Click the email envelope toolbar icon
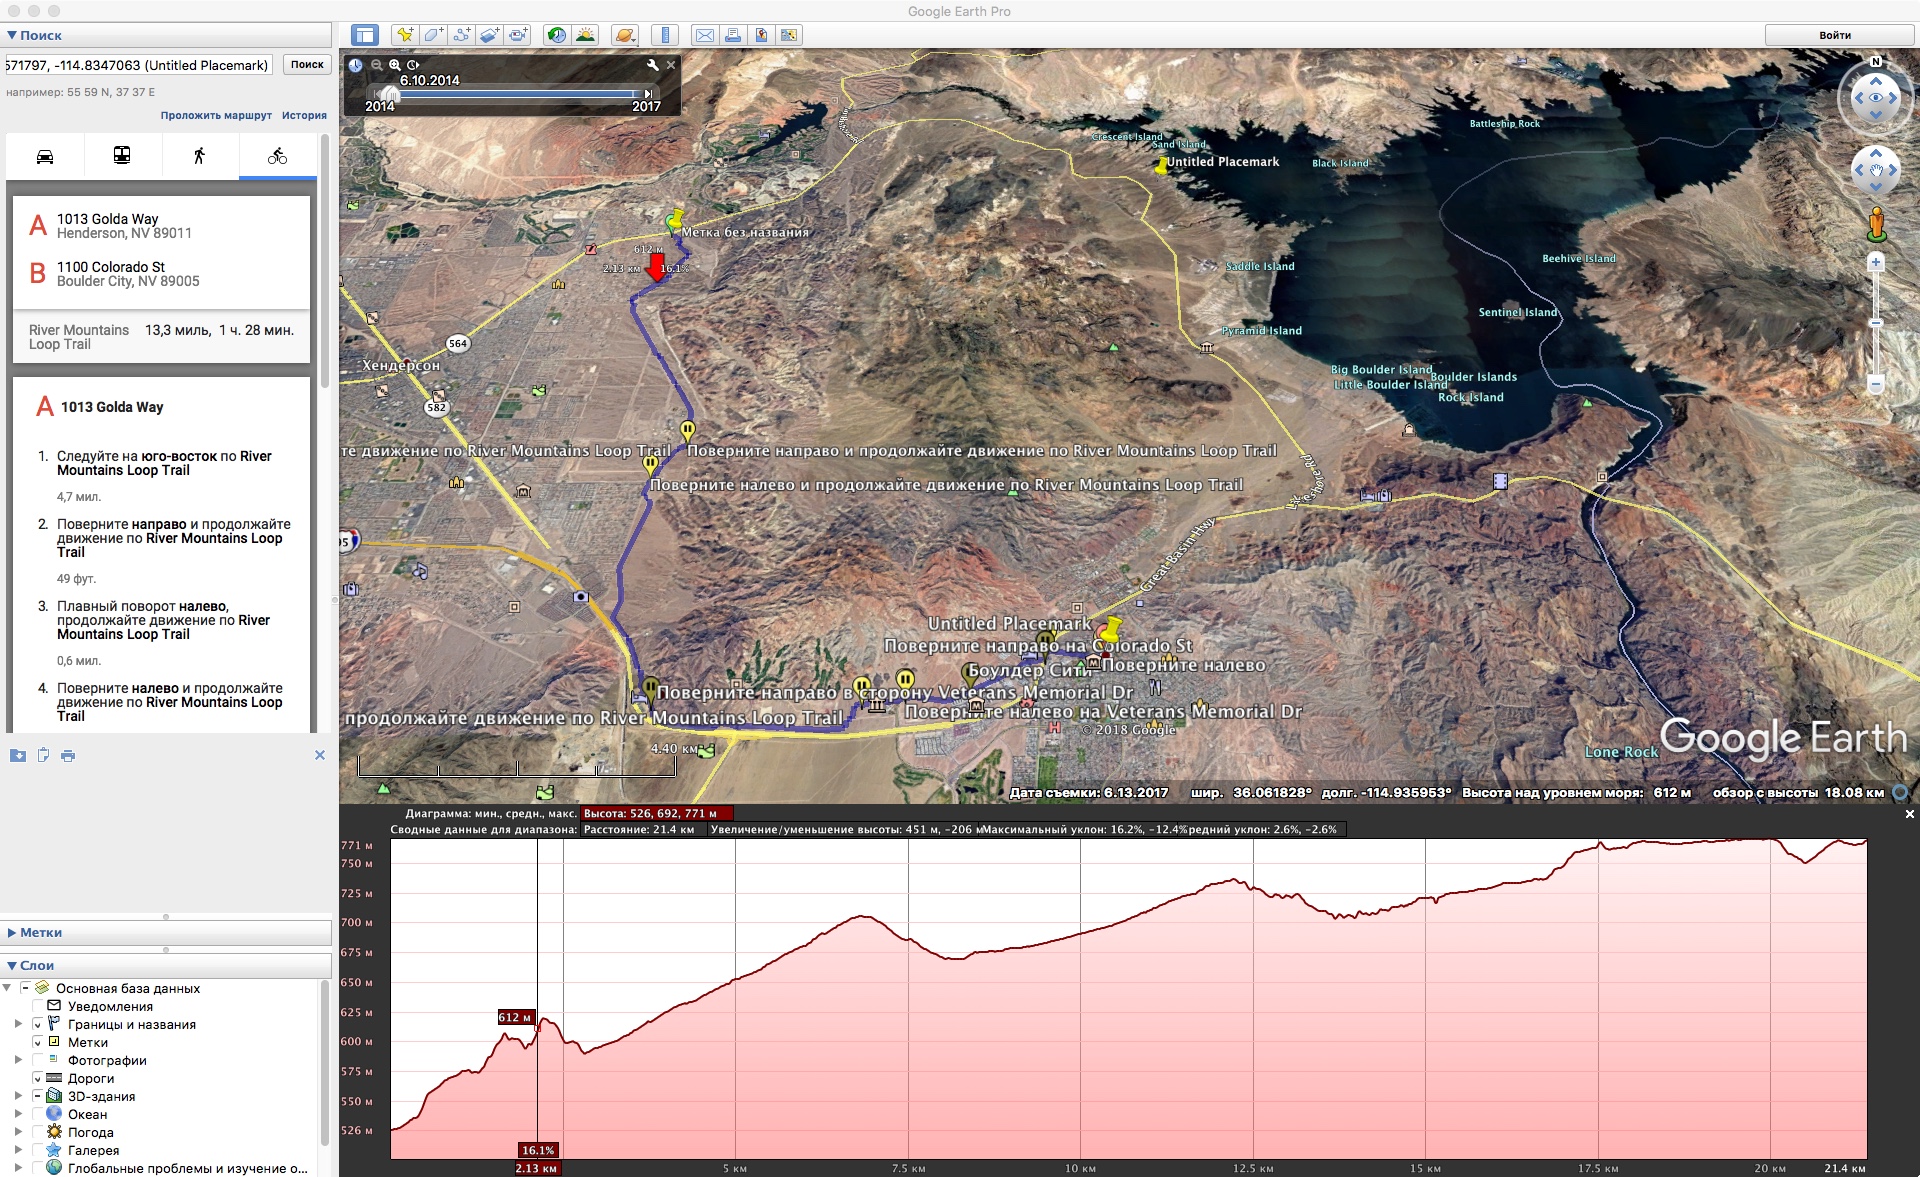Screen dimensions: 1920x1177 (x=705, y=35)
